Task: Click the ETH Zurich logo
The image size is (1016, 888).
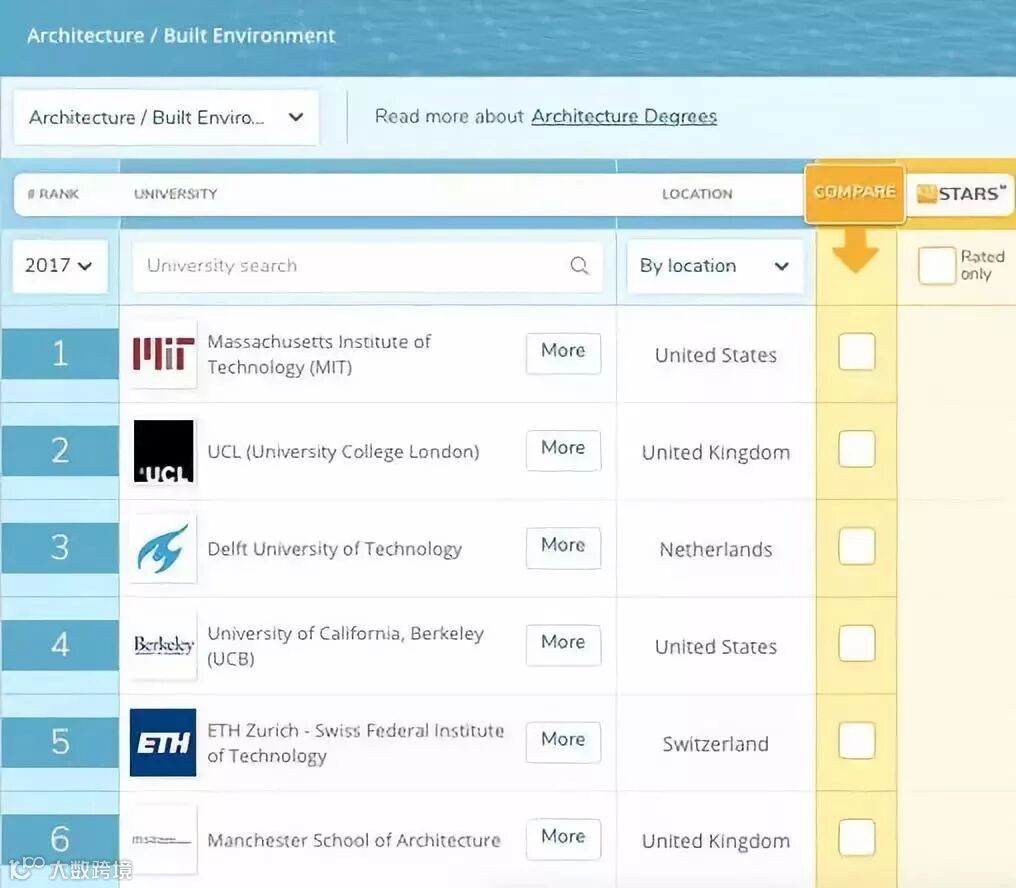Action: click(163, 743)
